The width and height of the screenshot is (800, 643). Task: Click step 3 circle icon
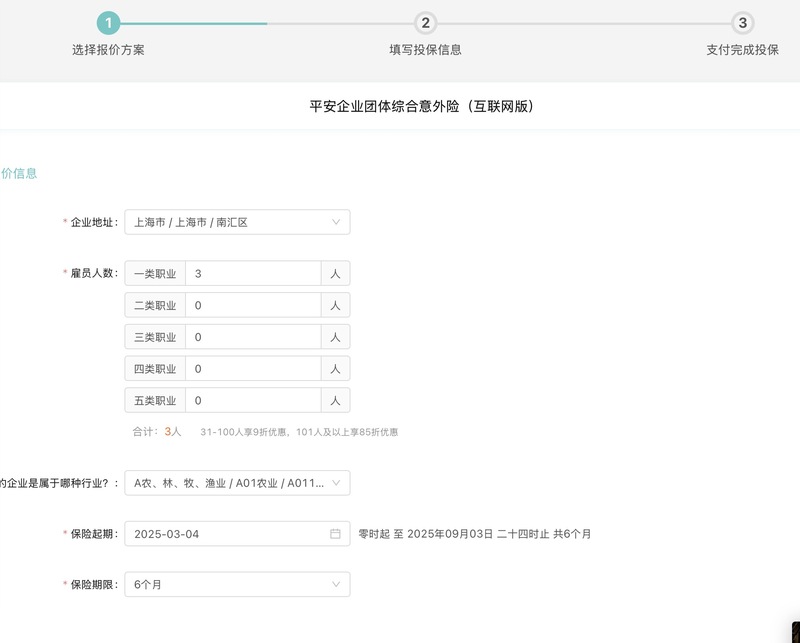[x=743, y=23]
